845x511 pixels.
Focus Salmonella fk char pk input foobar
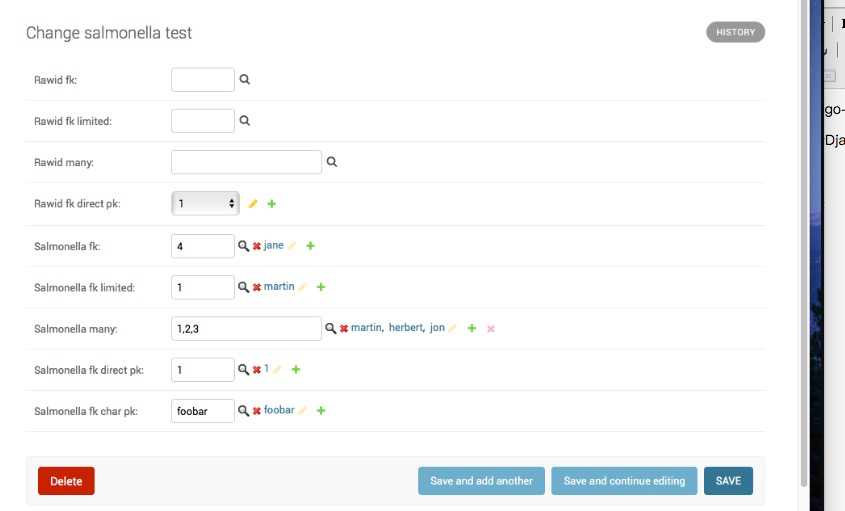tap(203, 411)
